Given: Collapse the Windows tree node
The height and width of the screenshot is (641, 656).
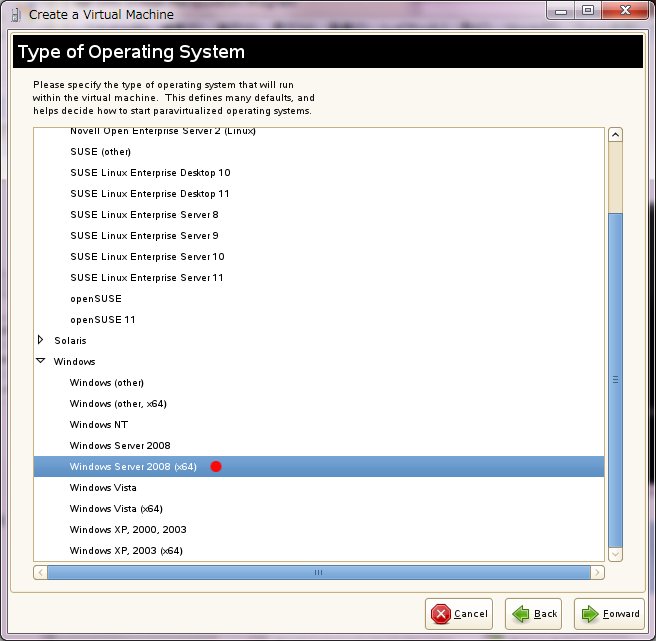Looking at the screenshot, I should click(x=41, y=361).
